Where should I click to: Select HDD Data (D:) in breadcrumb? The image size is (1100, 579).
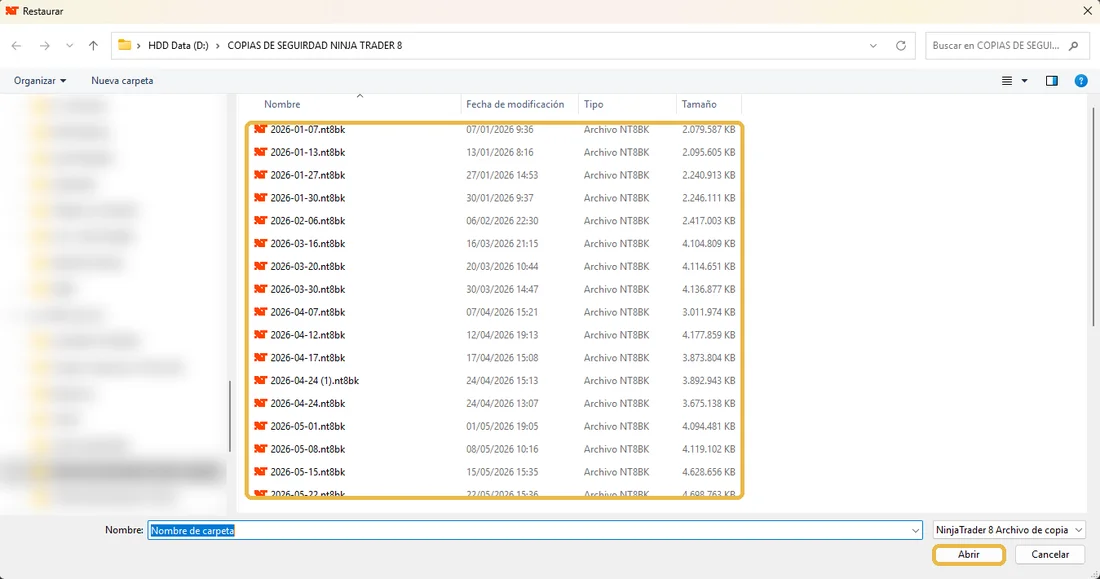click(178, 45)
